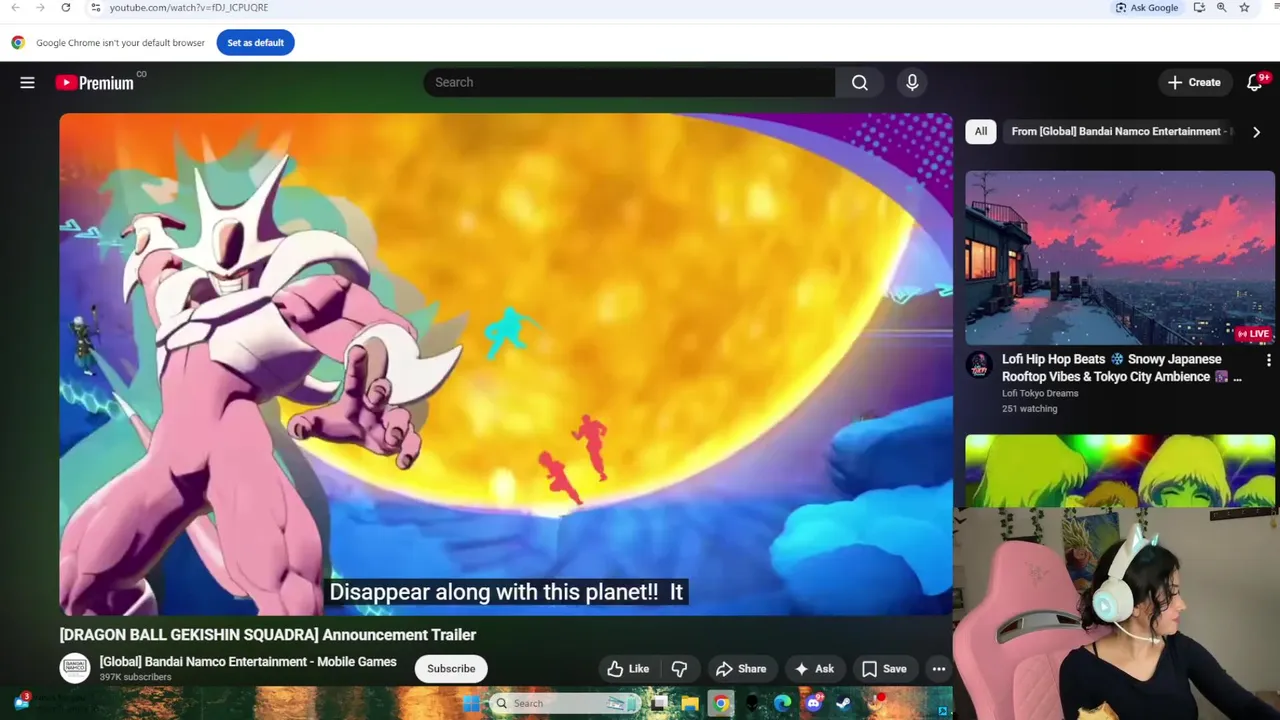Click the magnifier search button
The width and height of the screenshot is (1280, 720).
[x=860, y=83]
